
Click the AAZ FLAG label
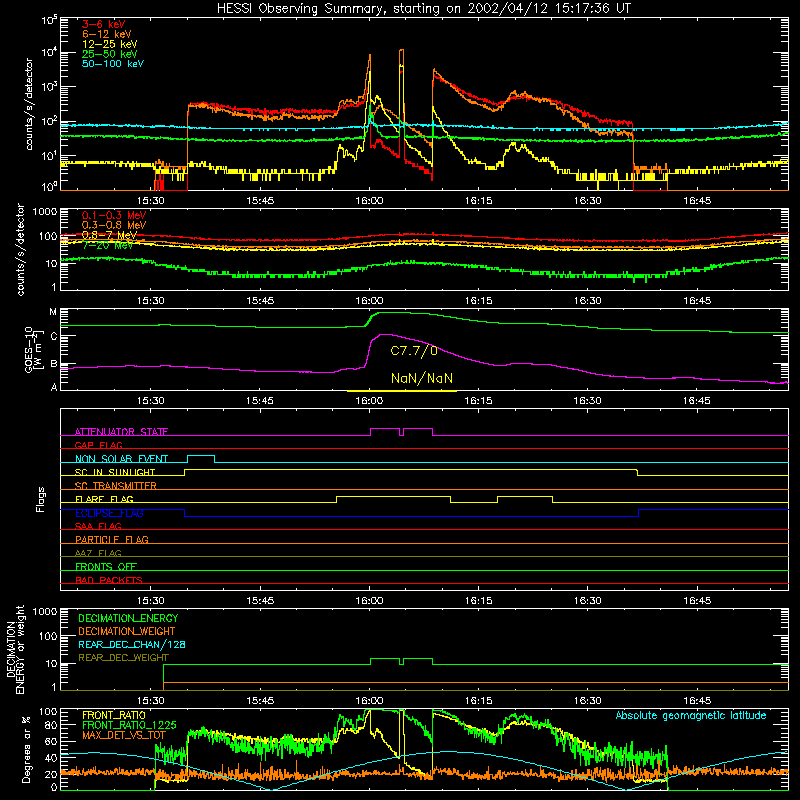click(98, 553)
